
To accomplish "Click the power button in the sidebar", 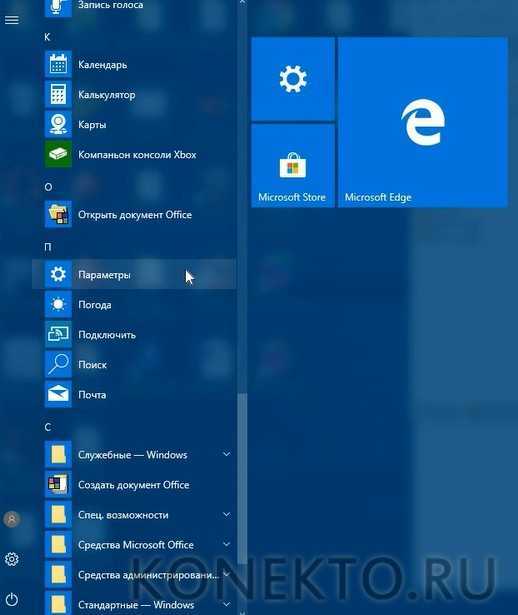I will pos(12,599).
